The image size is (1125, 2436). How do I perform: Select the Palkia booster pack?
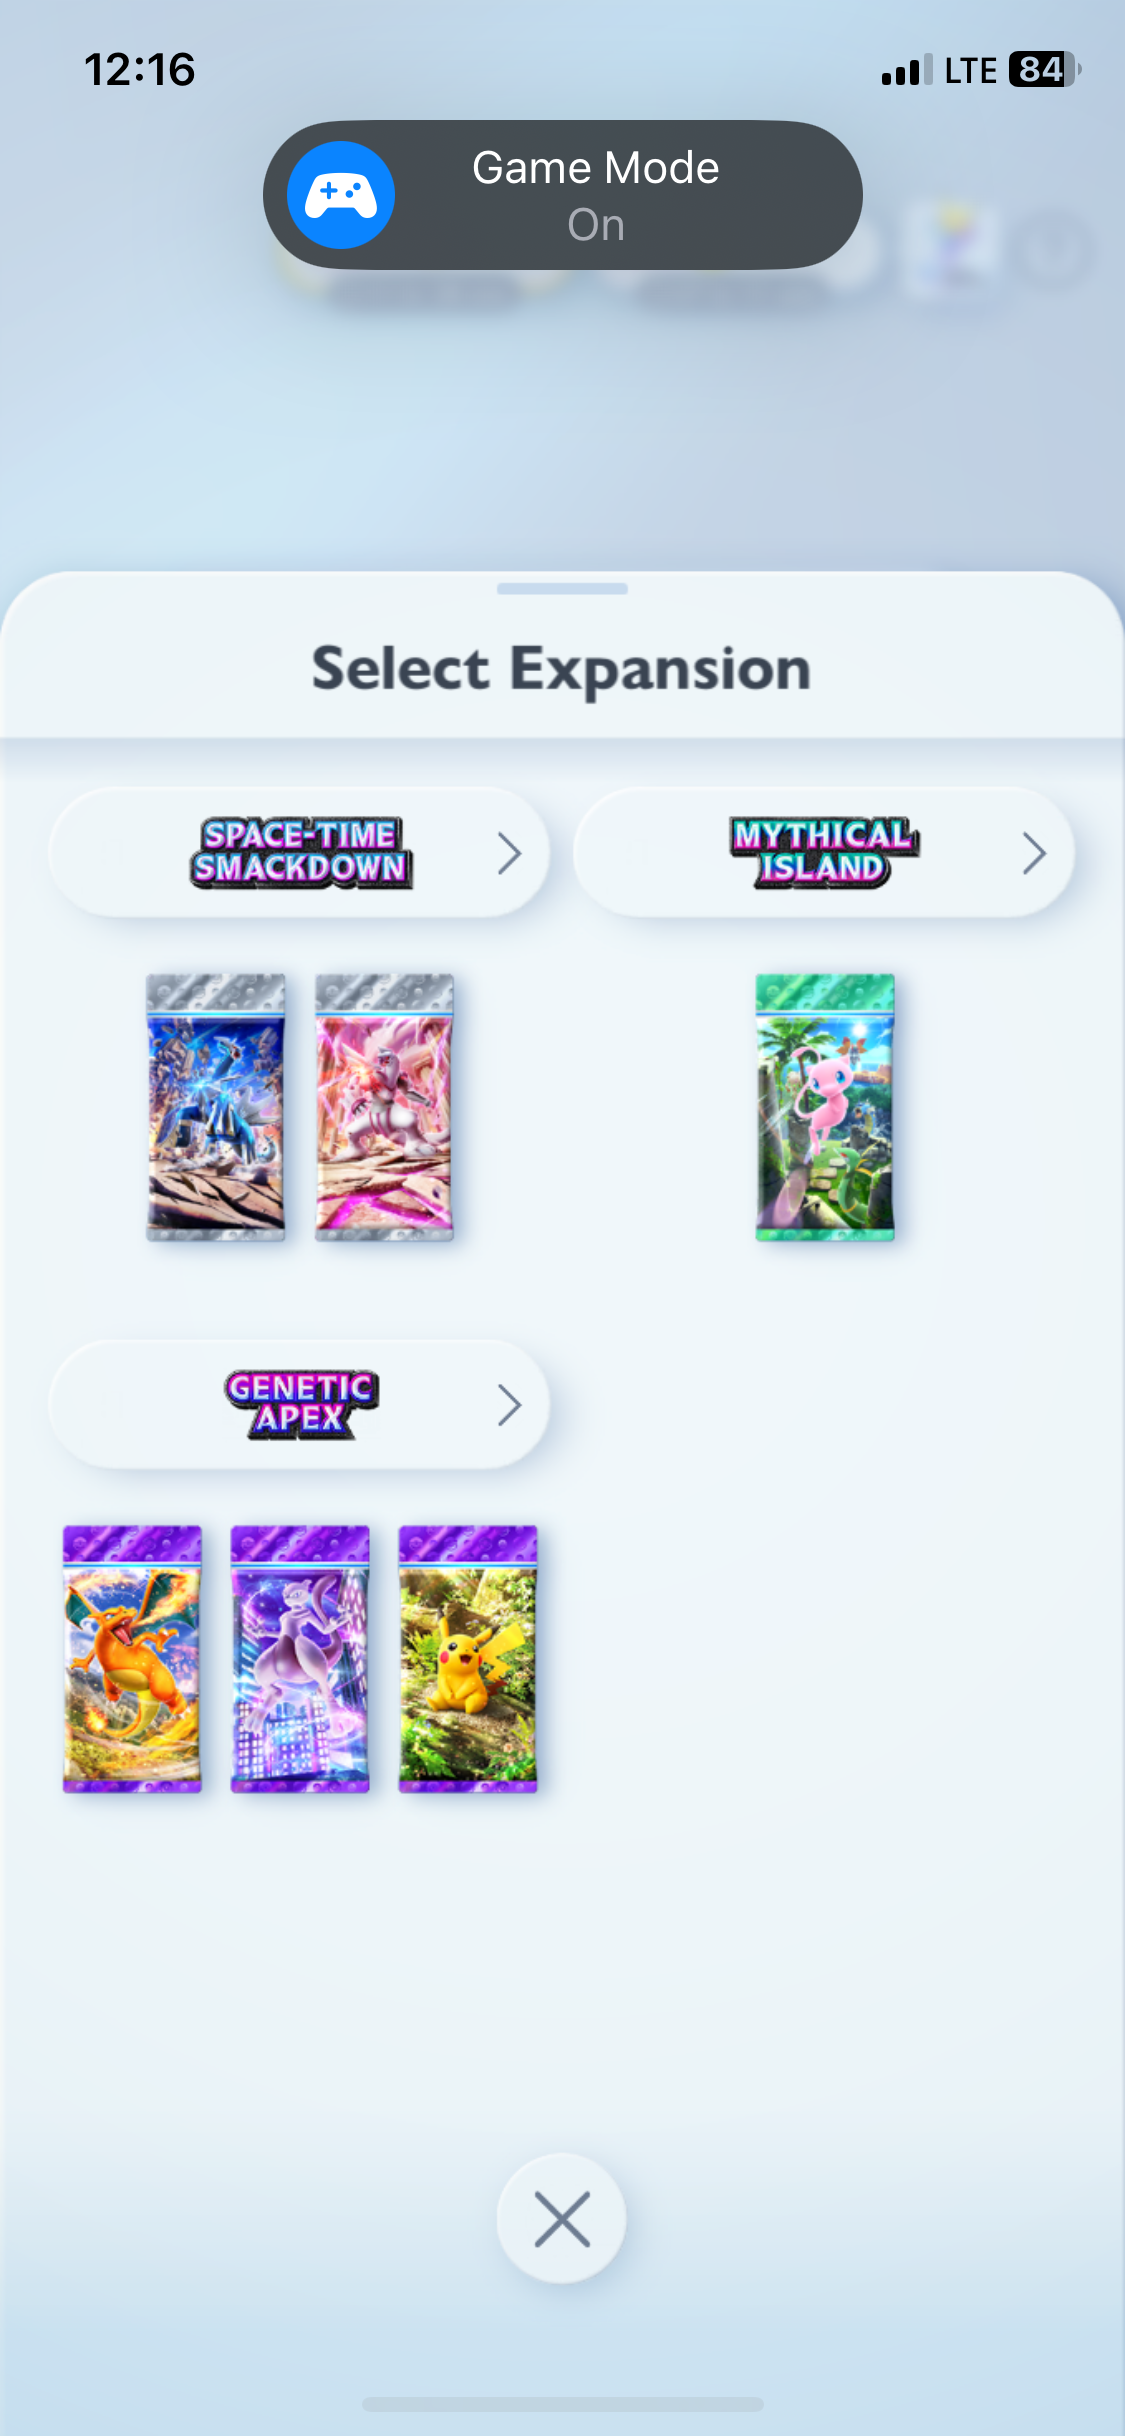click(x=384, y=1107)
